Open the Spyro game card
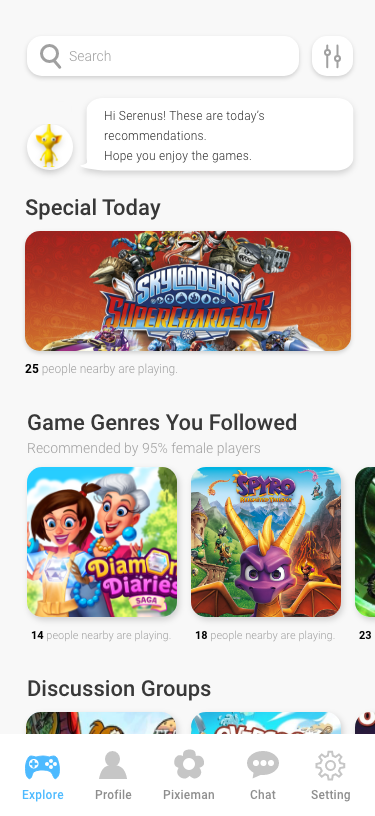Viewport: 375px width, 816px height. (266, 542)
